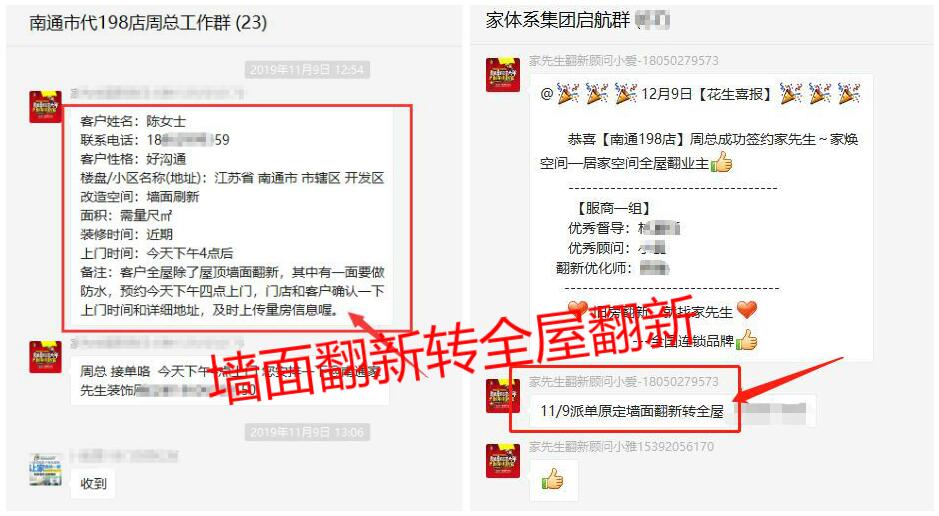Select the 客户姓名：陈女士 message bubble

point(232,215)
